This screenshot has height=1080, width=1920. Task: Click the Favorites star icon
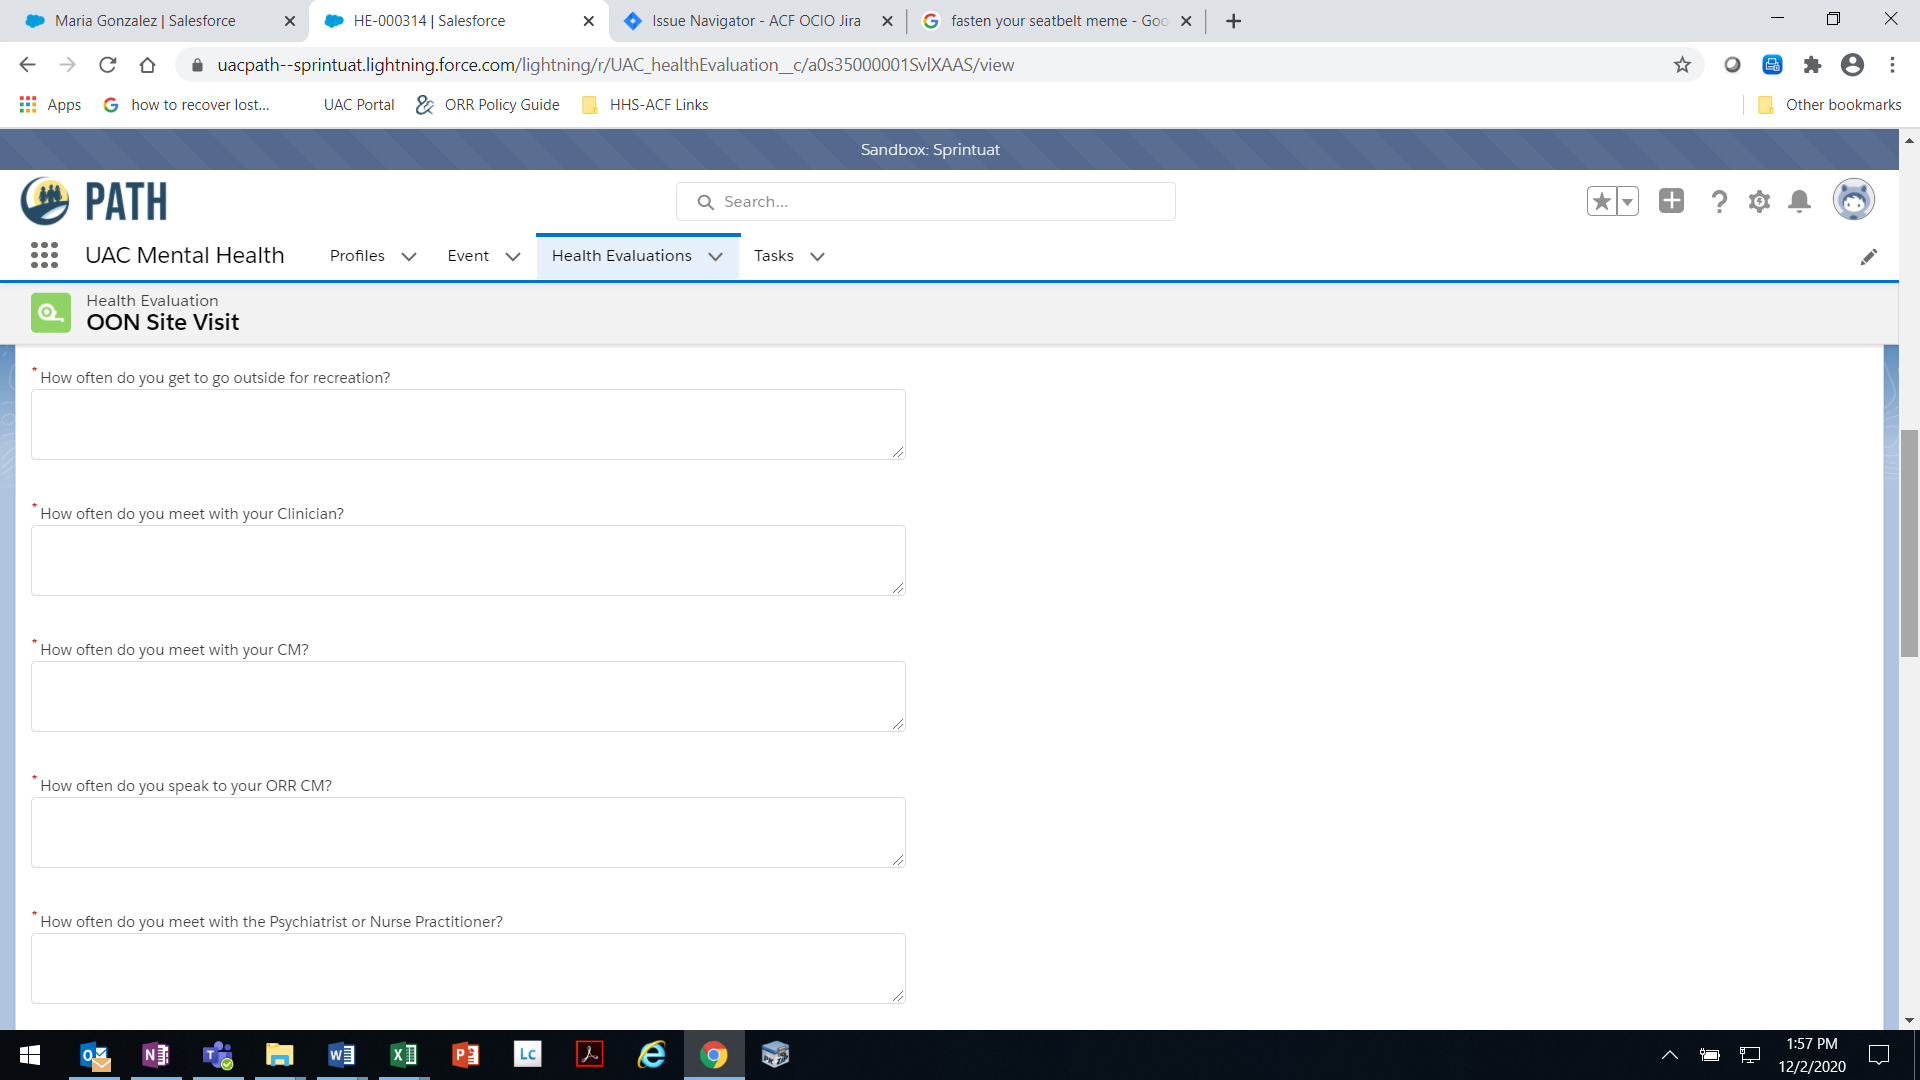pos(1601,202)
